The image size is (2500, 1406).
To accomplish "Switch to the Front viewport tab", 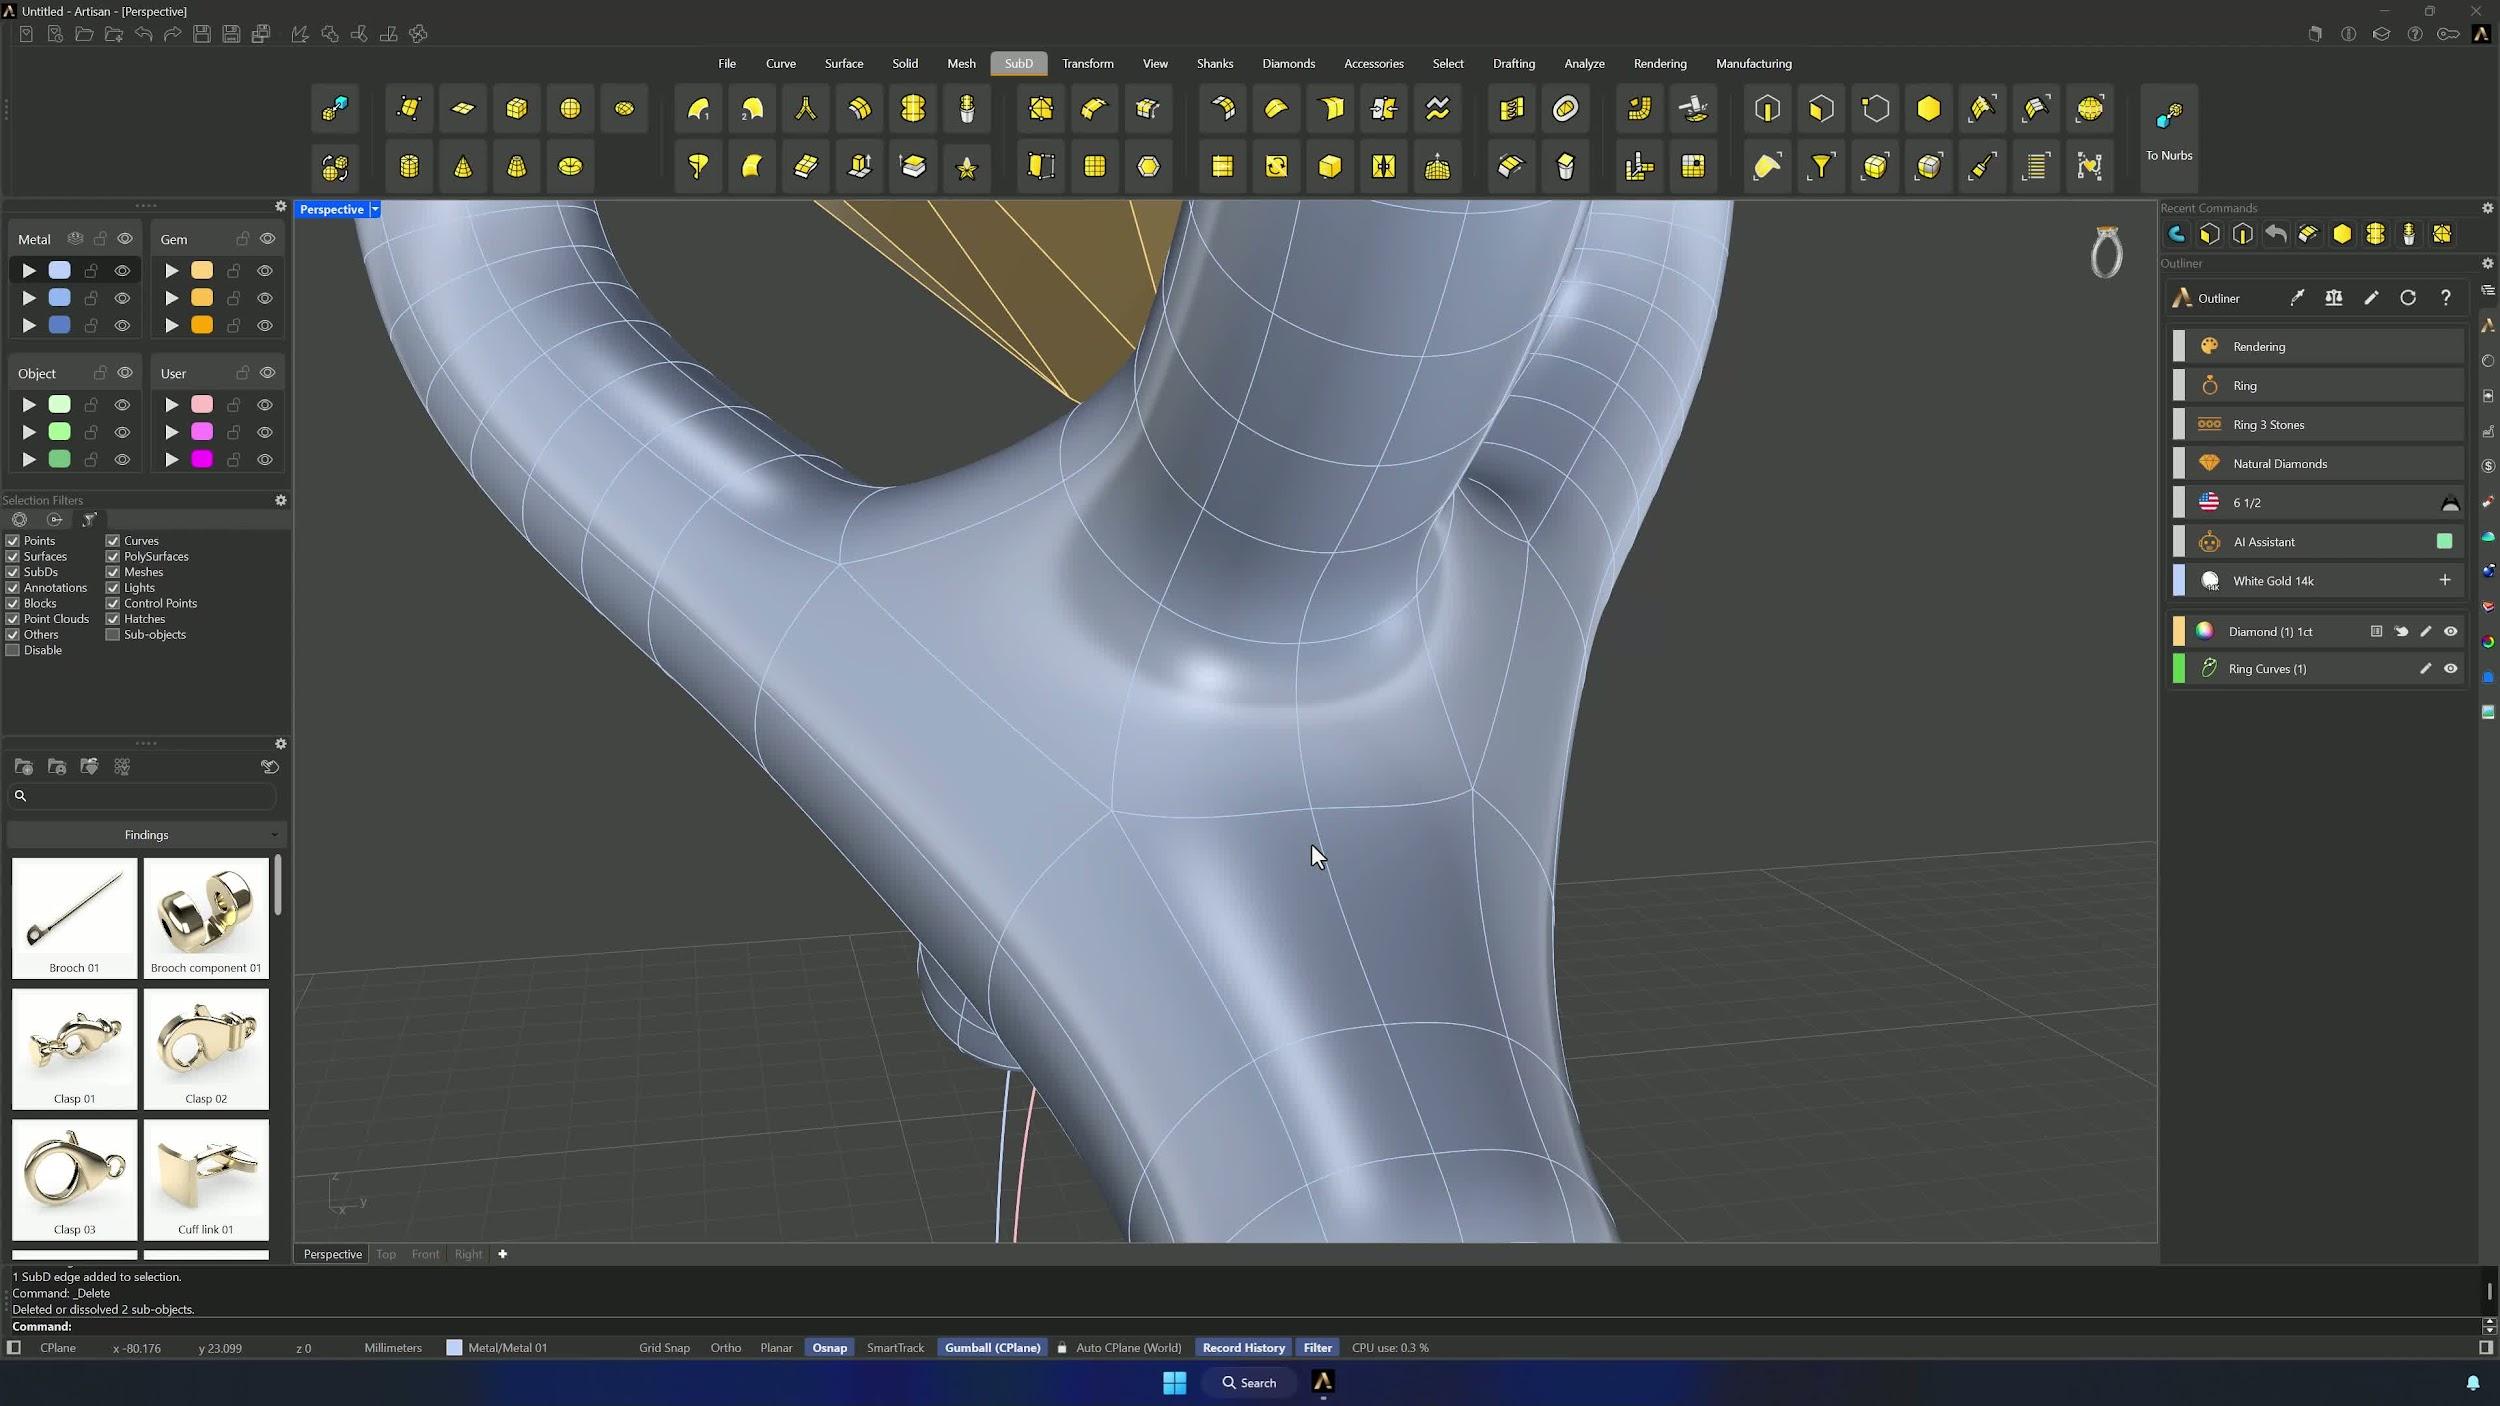I will pos(425,1254).
